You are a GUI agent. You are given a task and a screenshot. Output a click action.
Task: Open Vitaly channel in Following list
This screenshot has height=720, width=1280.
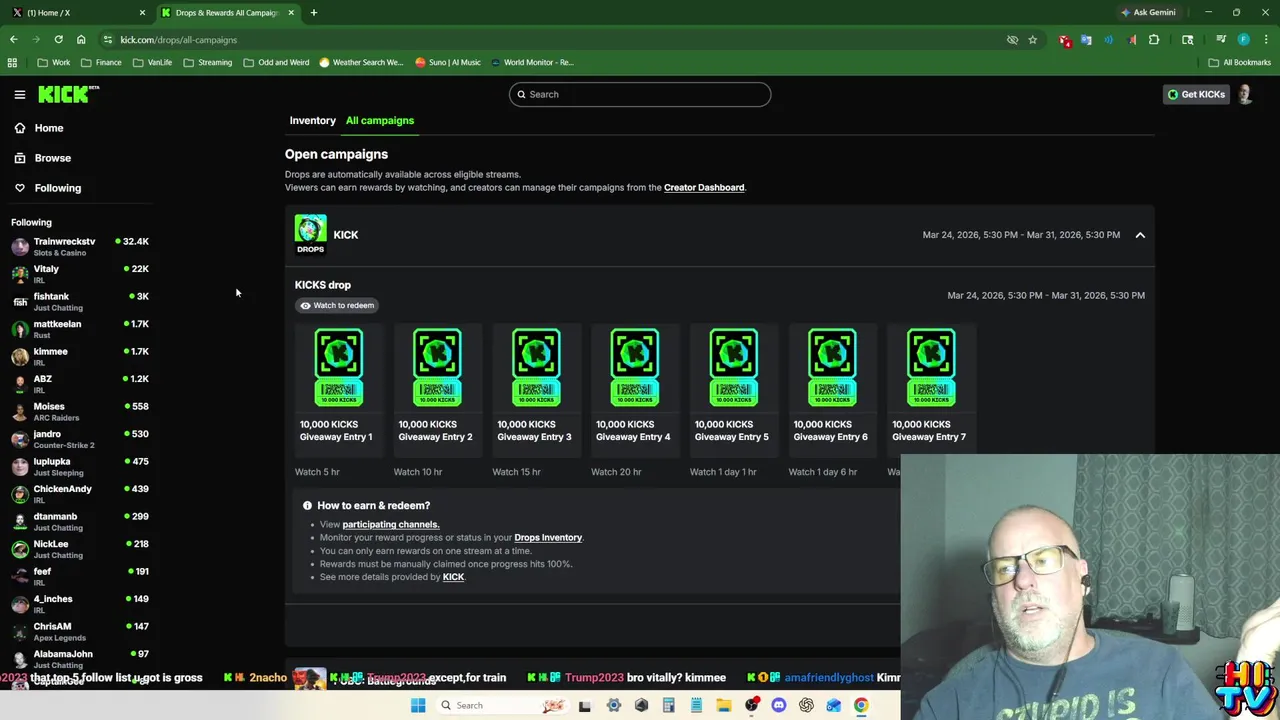[x=80, y=273]
